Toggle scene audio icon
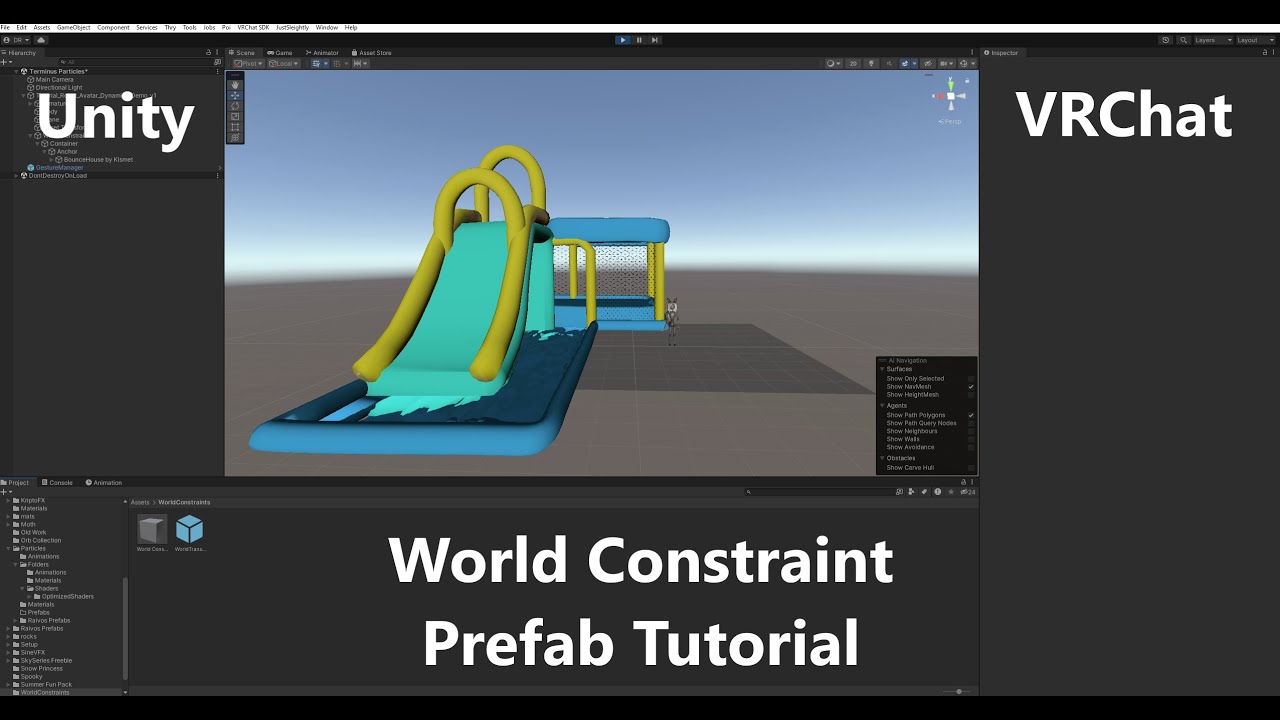Screen dimensions: 1280x720 click(889, 63)
